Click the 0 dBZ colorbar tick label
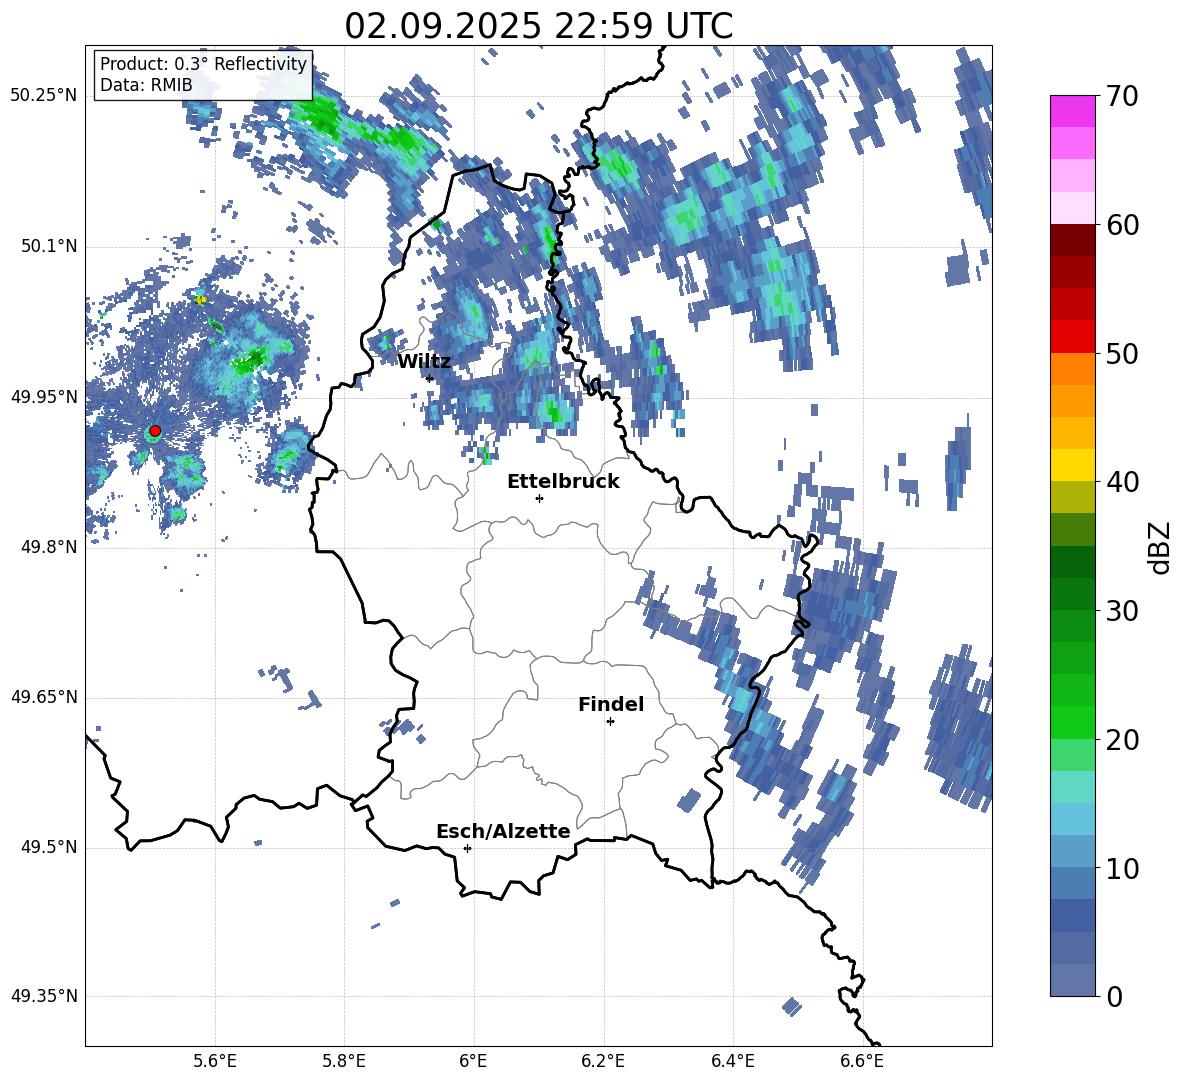This screenshot has width=1184, height=1081. point(1114,996)
